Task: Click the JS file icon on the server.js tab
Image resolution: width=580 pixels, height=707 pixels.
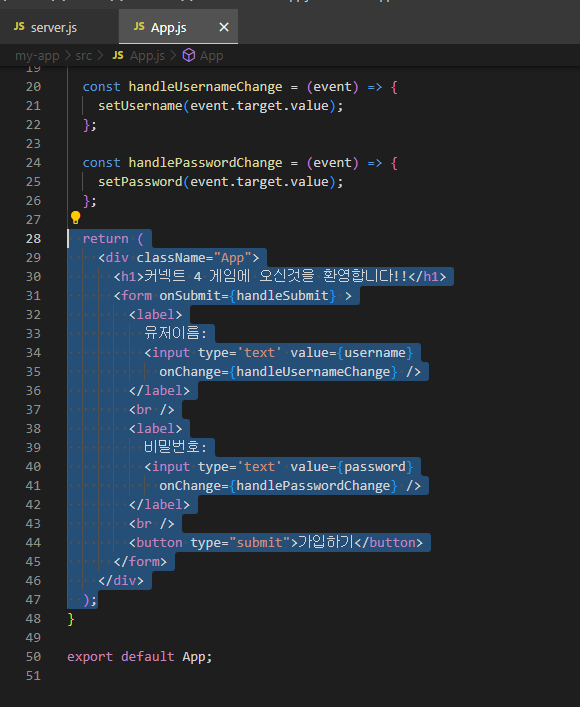Action: (x=19, y=26)
